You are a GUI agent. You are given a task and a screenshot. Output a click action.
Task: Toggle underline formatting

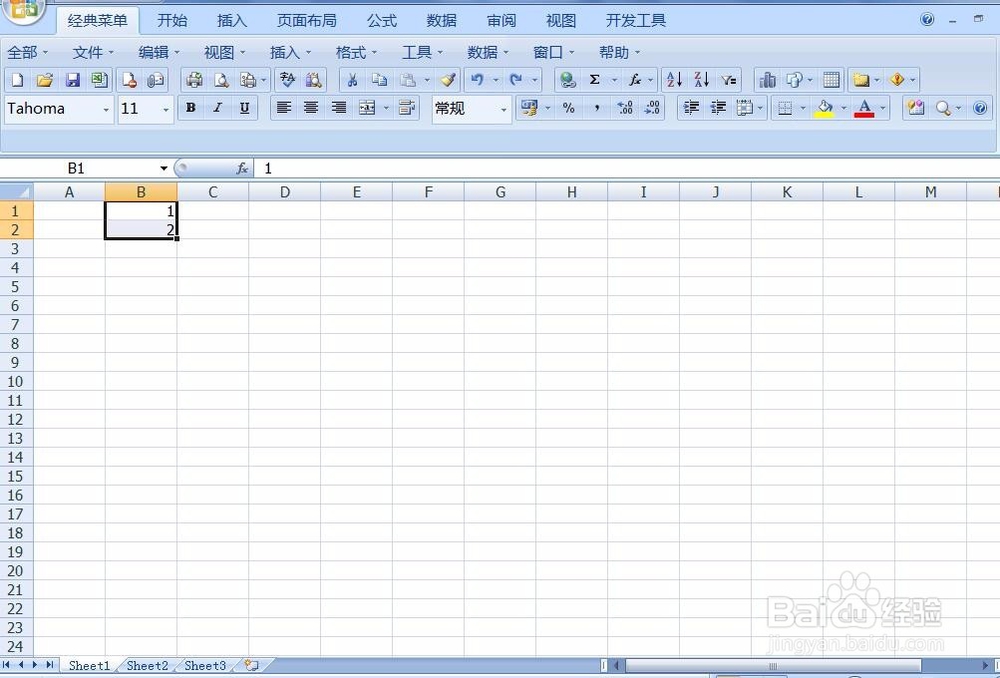244,108
